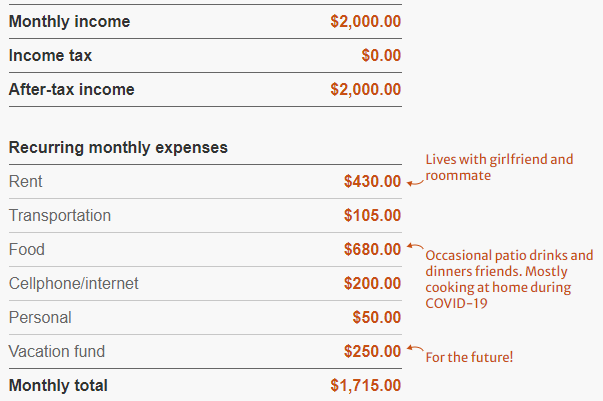Click the arrow beside the Vacation fund amount
The width and height of the screenshot is (603, 401).
[x=415, y=348]
